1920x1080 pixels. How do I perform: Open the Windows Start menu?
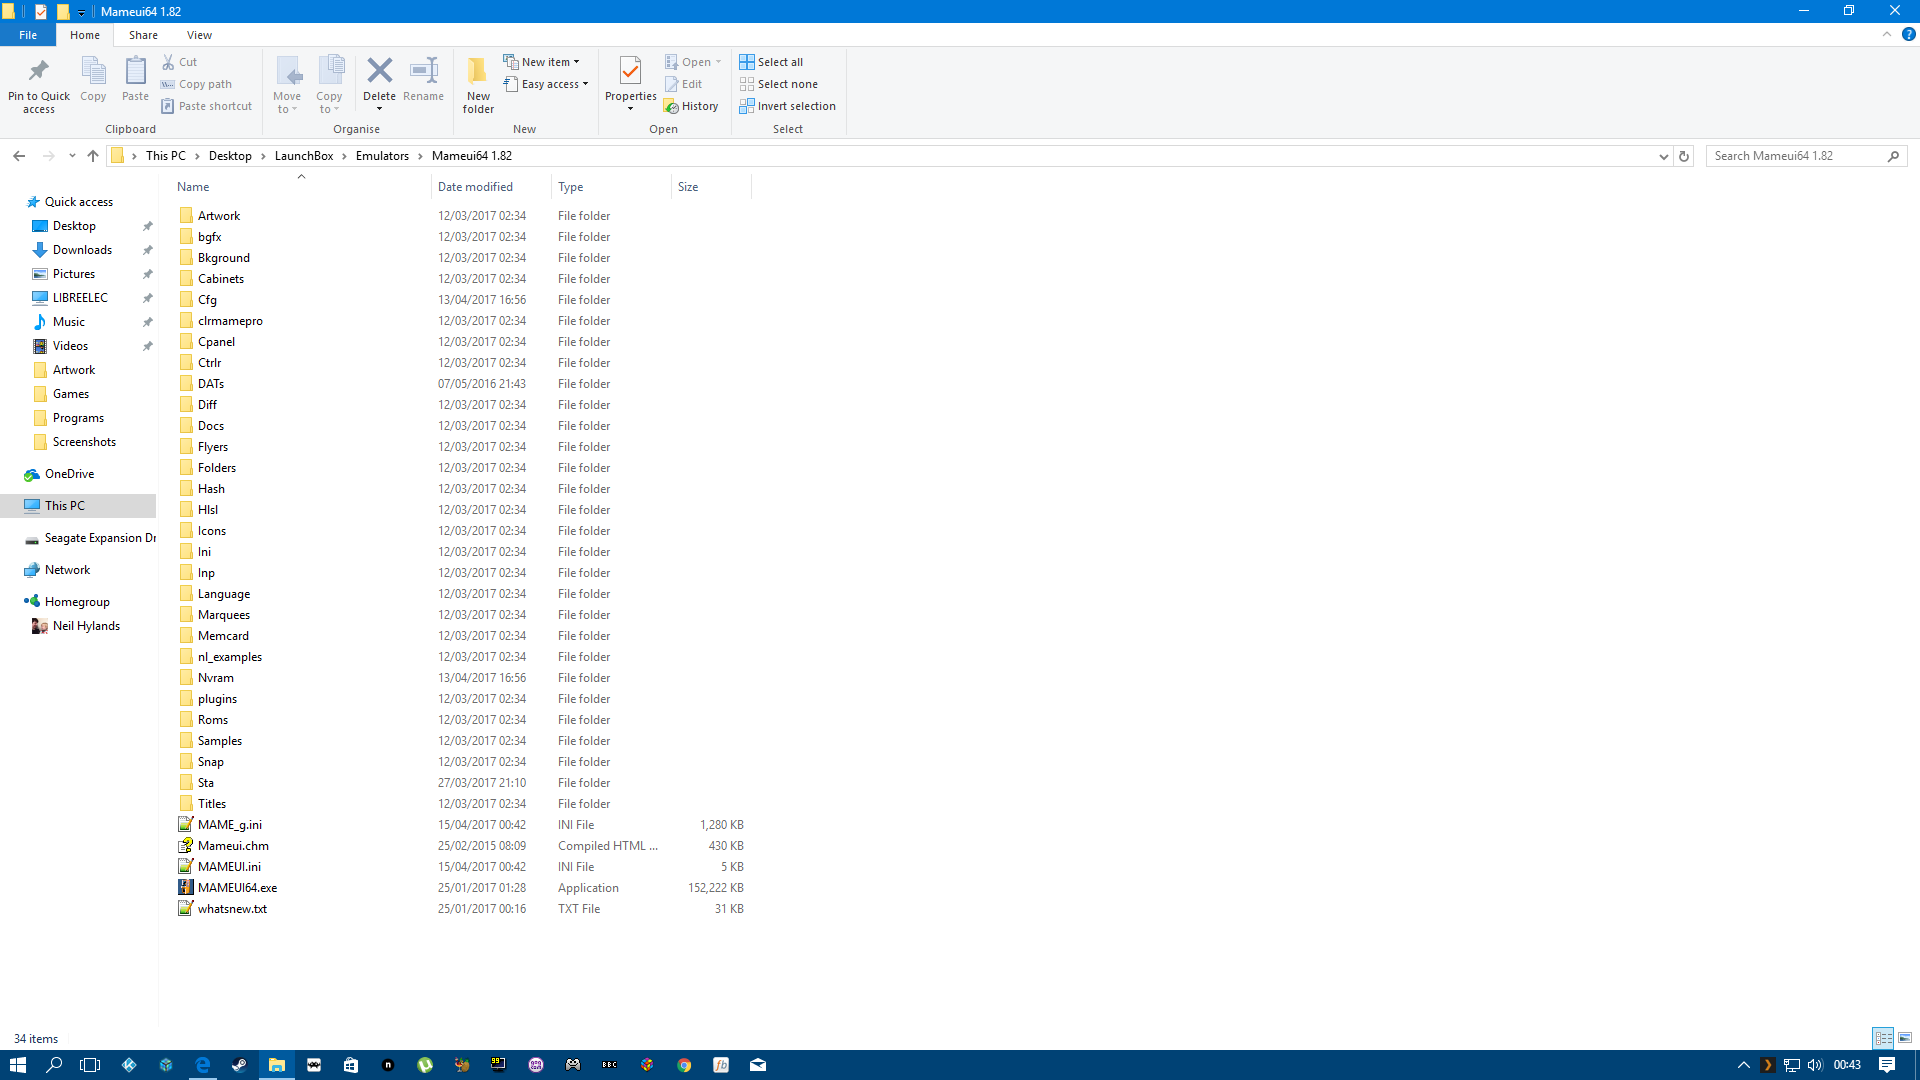(x=17, y=1065)
